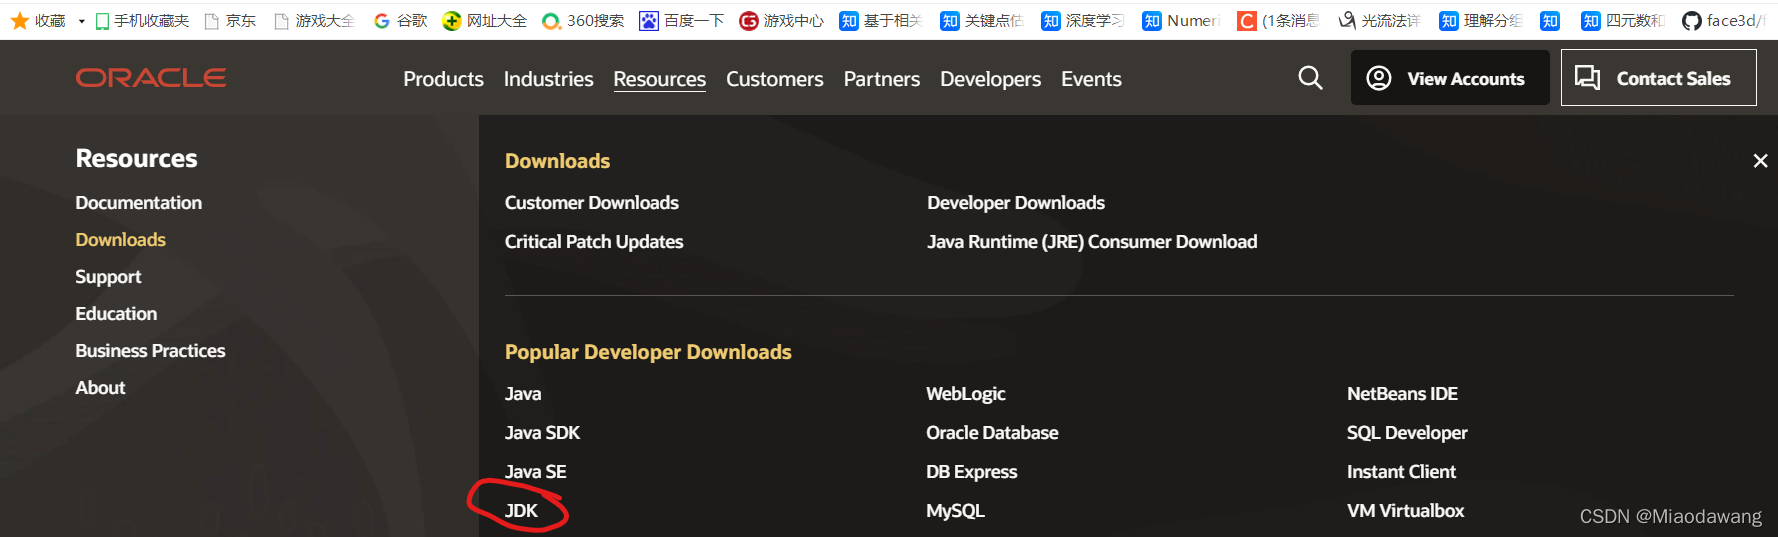Image resolution: width=1778 pixels, height=537 pixels.
Task: Open the Developers menu
Action: [x=990, y=79]
